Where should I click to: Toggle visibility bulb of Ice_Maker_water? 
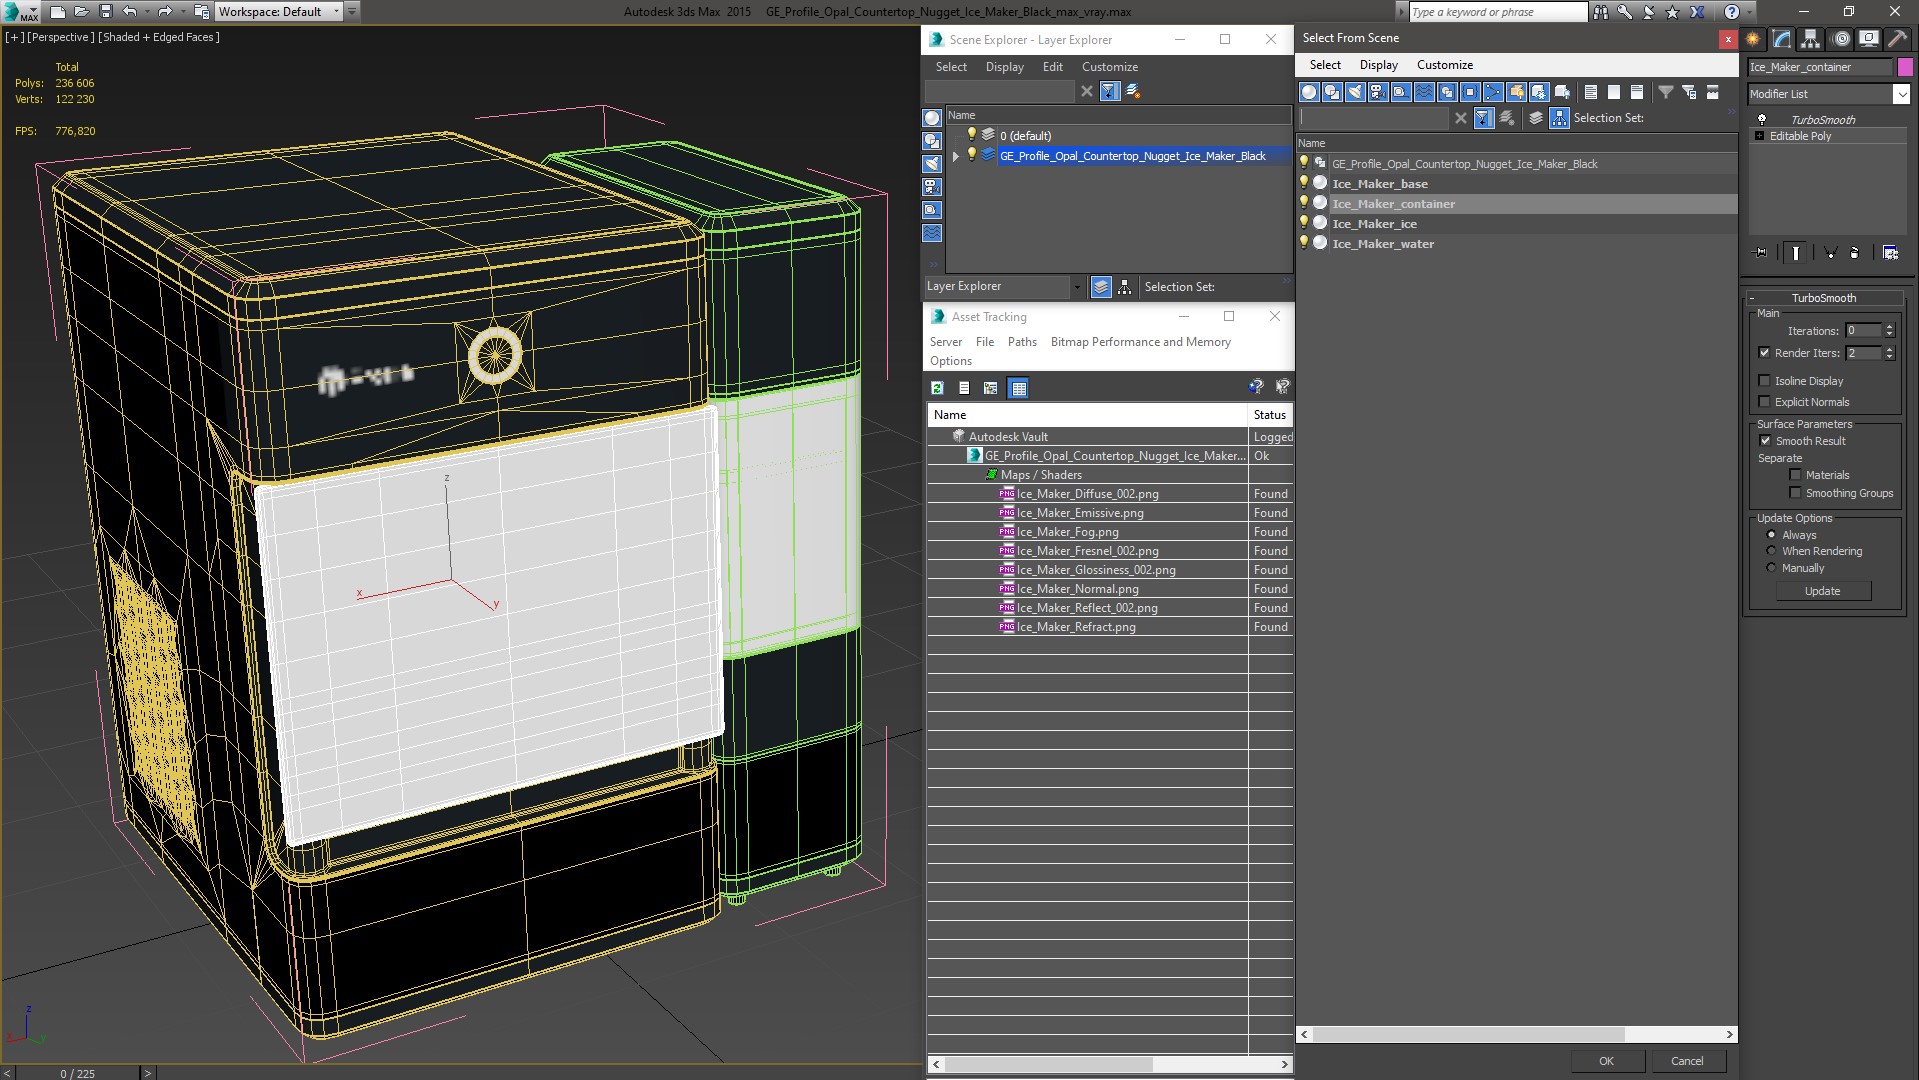pyautogui.click(x=1303, y=243)
